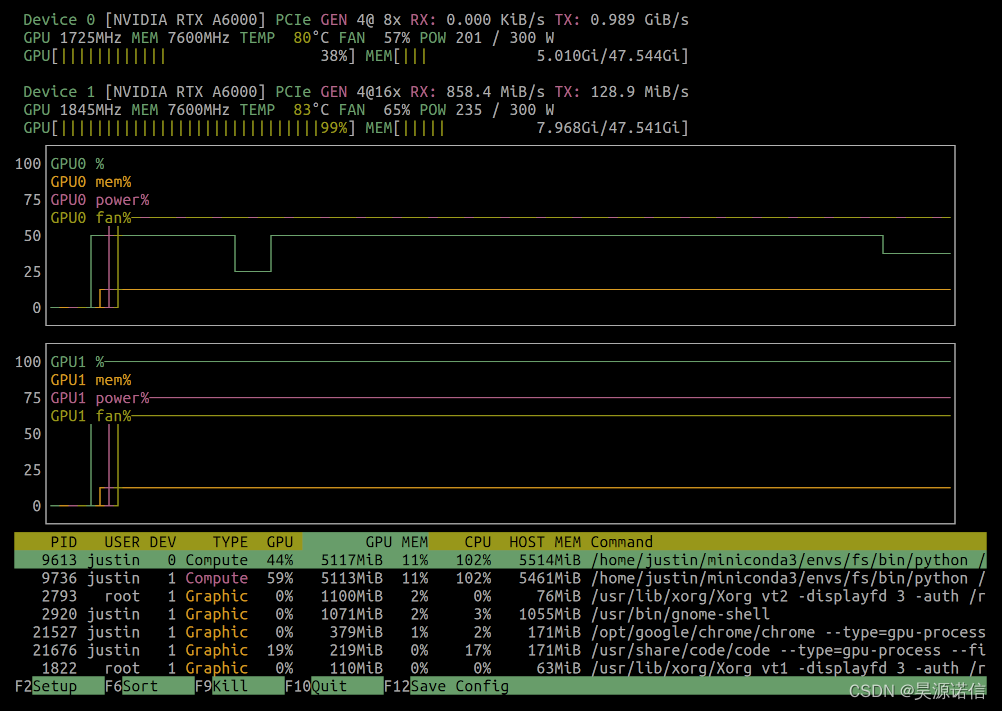Click Device 1 MEM usage bar
This screenshot has height=711, width=1002.
coord(527,128)
